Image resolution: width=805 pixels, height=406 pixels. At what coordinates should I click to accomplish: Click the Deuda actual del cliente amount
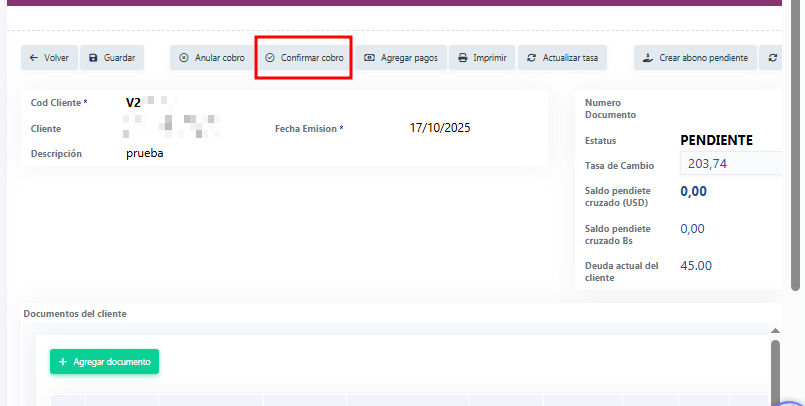(x=696, y=266)
